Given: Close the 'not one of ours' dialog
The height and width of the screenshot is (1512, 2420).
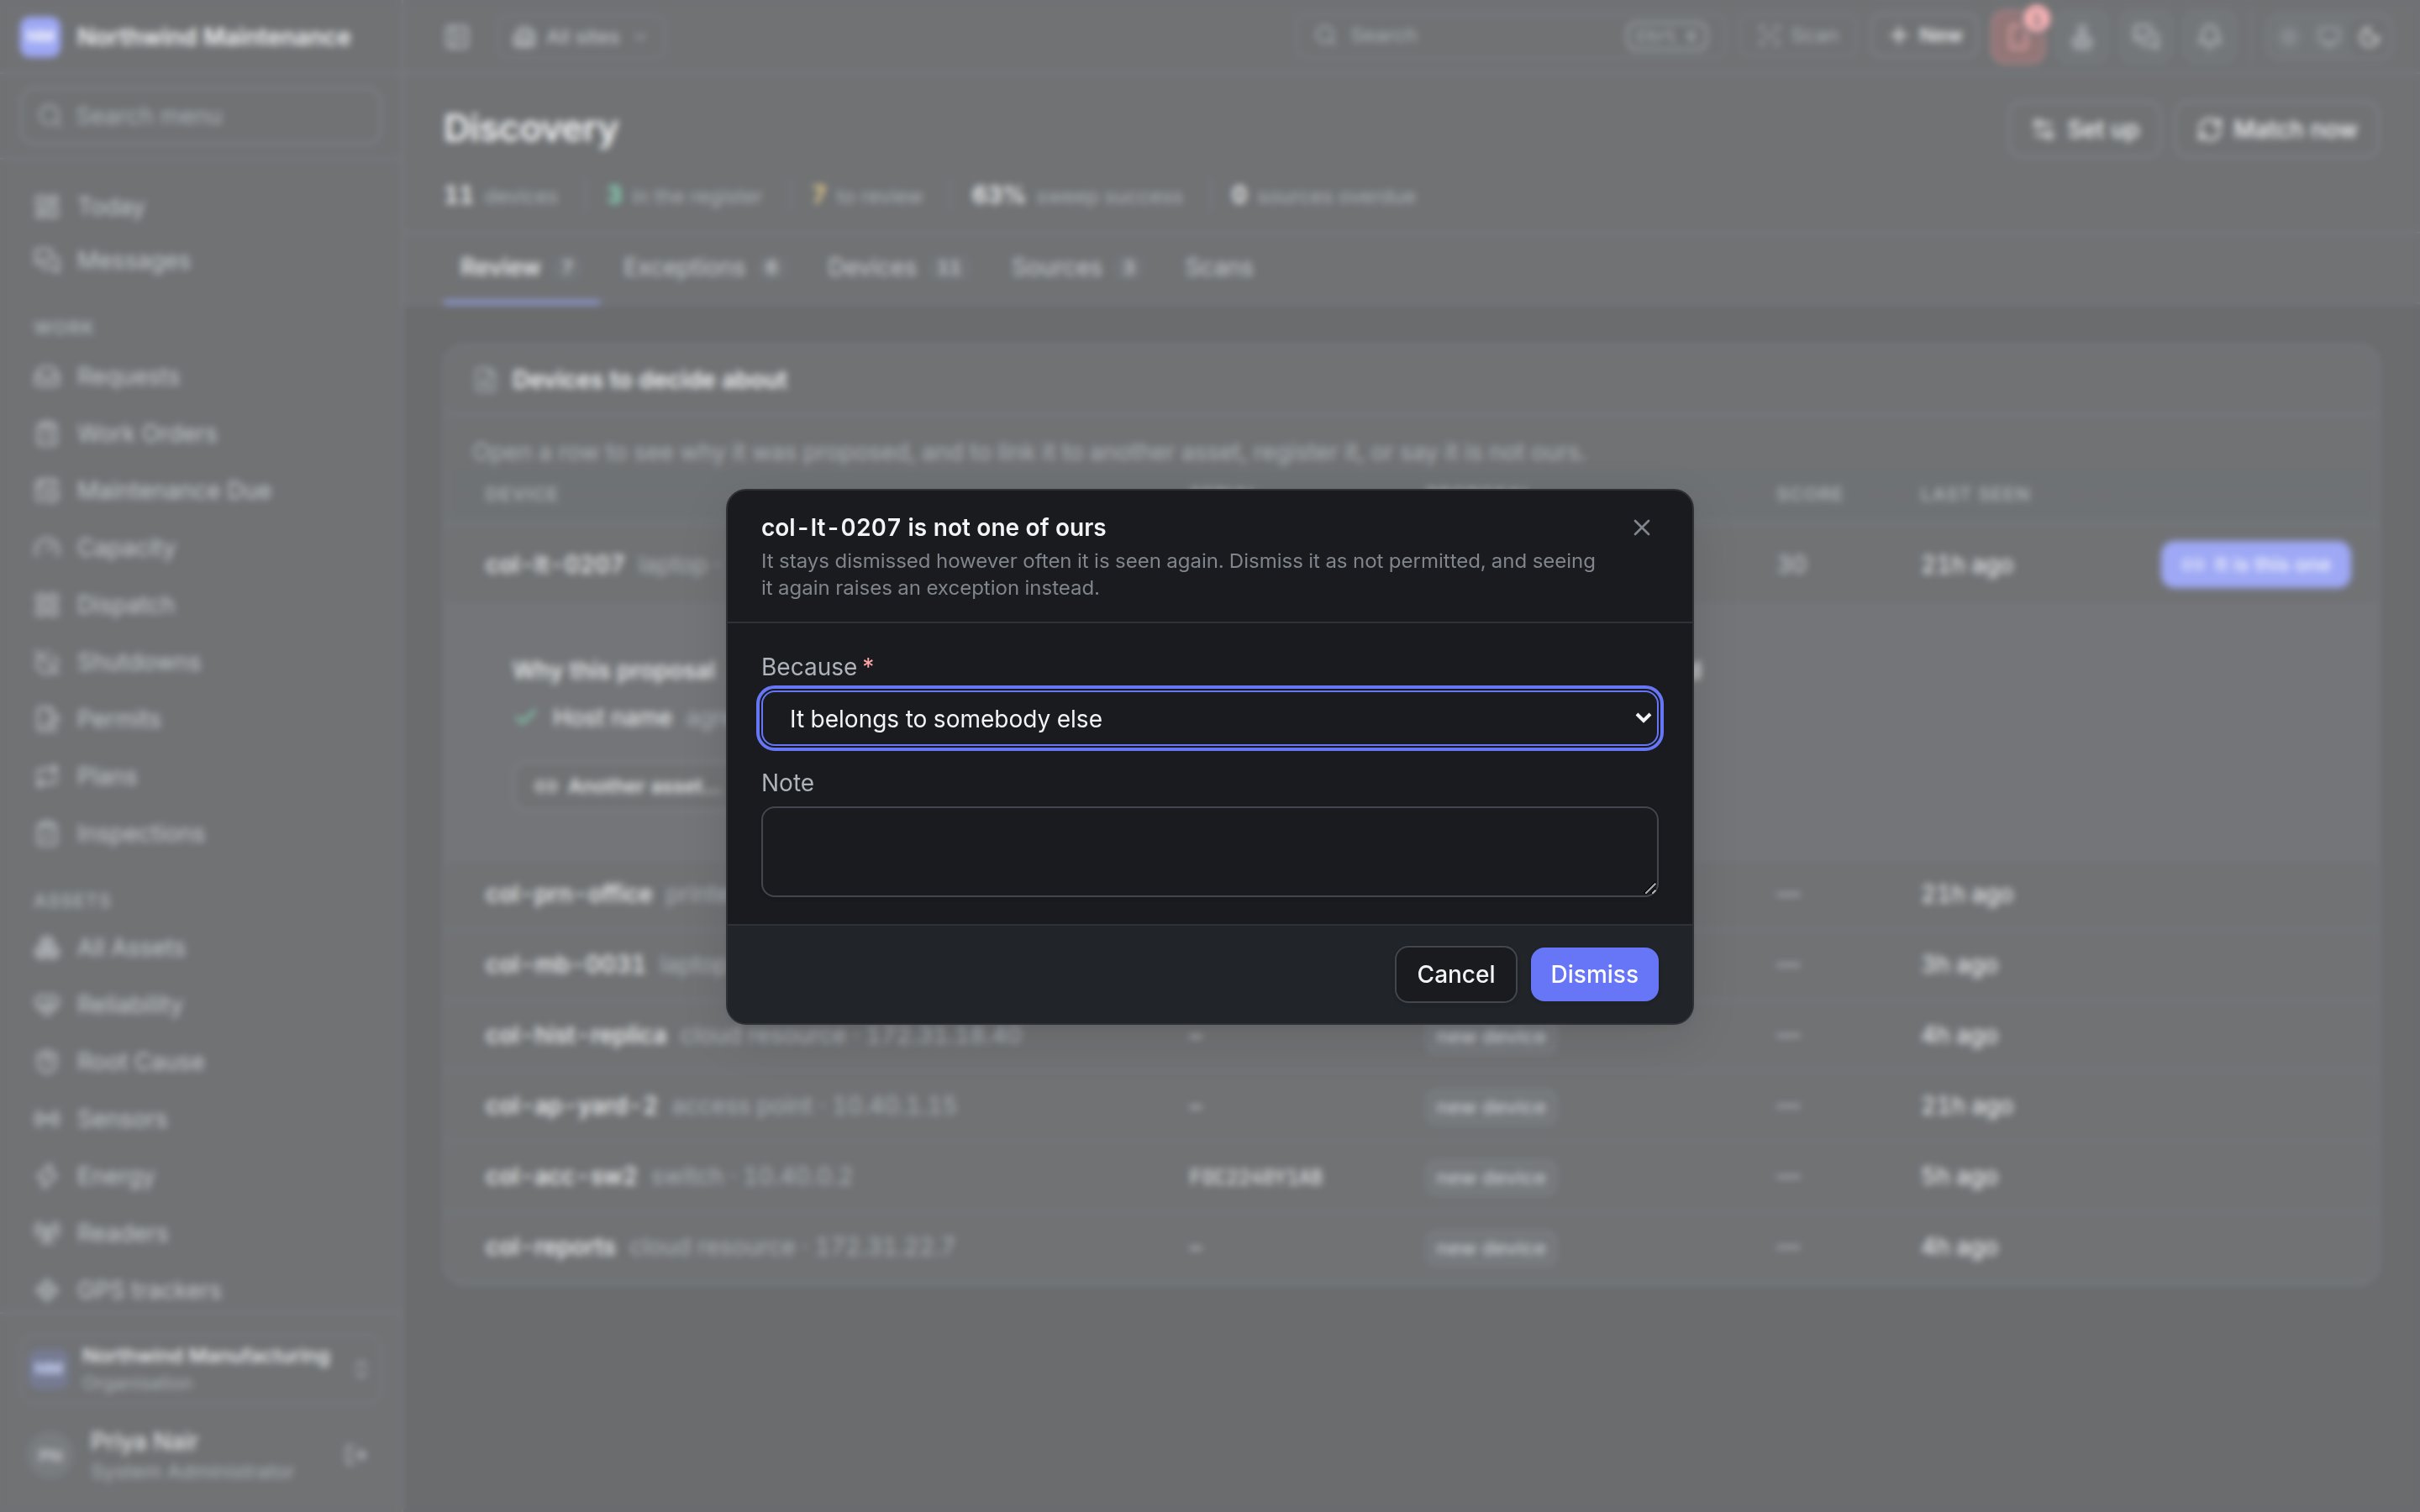Looking at the screenshot, I should (1641, 527).
